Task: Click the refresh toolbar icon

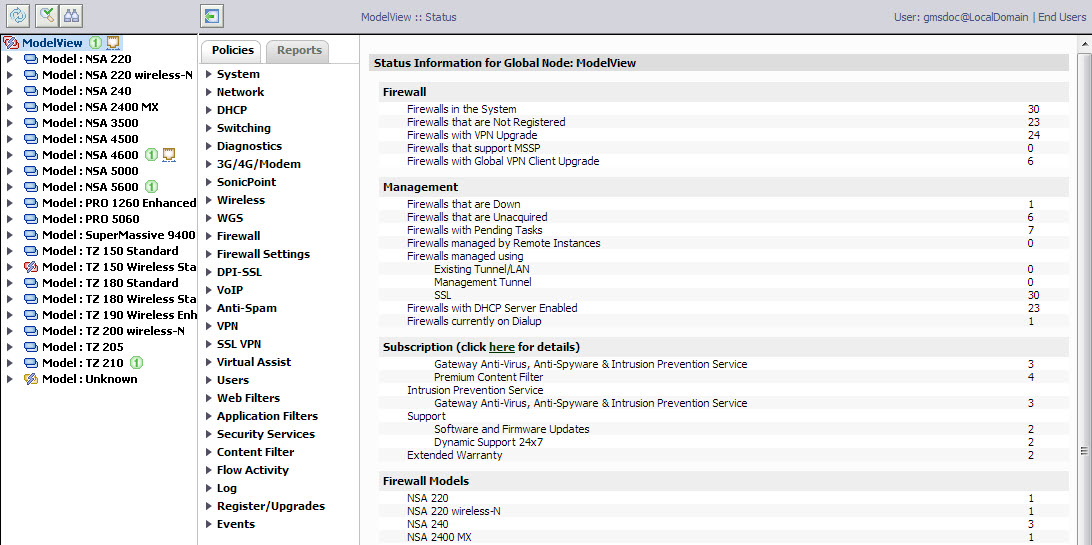Action: (x=17, y=15)
